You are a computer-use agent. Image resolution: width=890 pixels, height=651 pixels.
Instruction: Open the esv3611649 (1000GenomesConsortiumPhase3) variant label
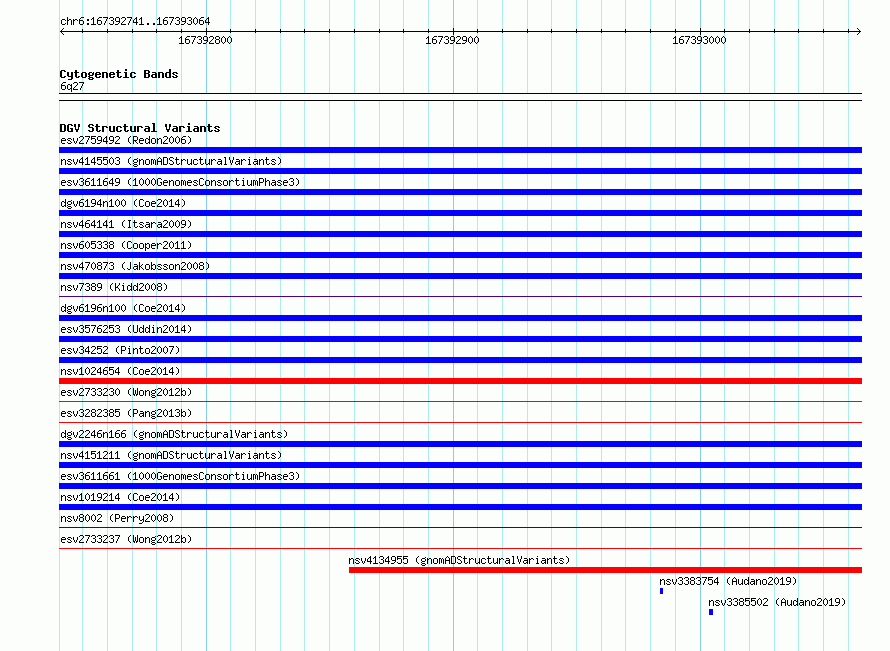(x=180, y=182)
